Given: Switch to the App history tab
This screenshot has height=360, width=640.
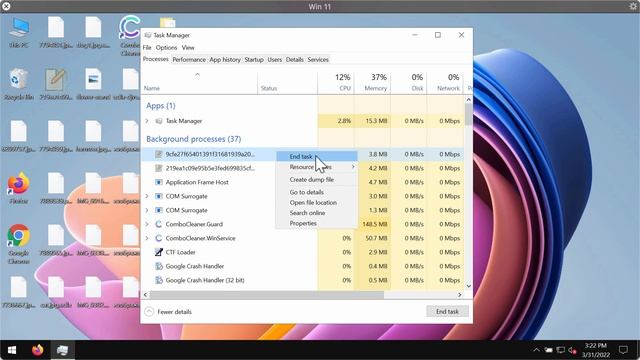Looking at the screenshot, I should coord(225,60).
